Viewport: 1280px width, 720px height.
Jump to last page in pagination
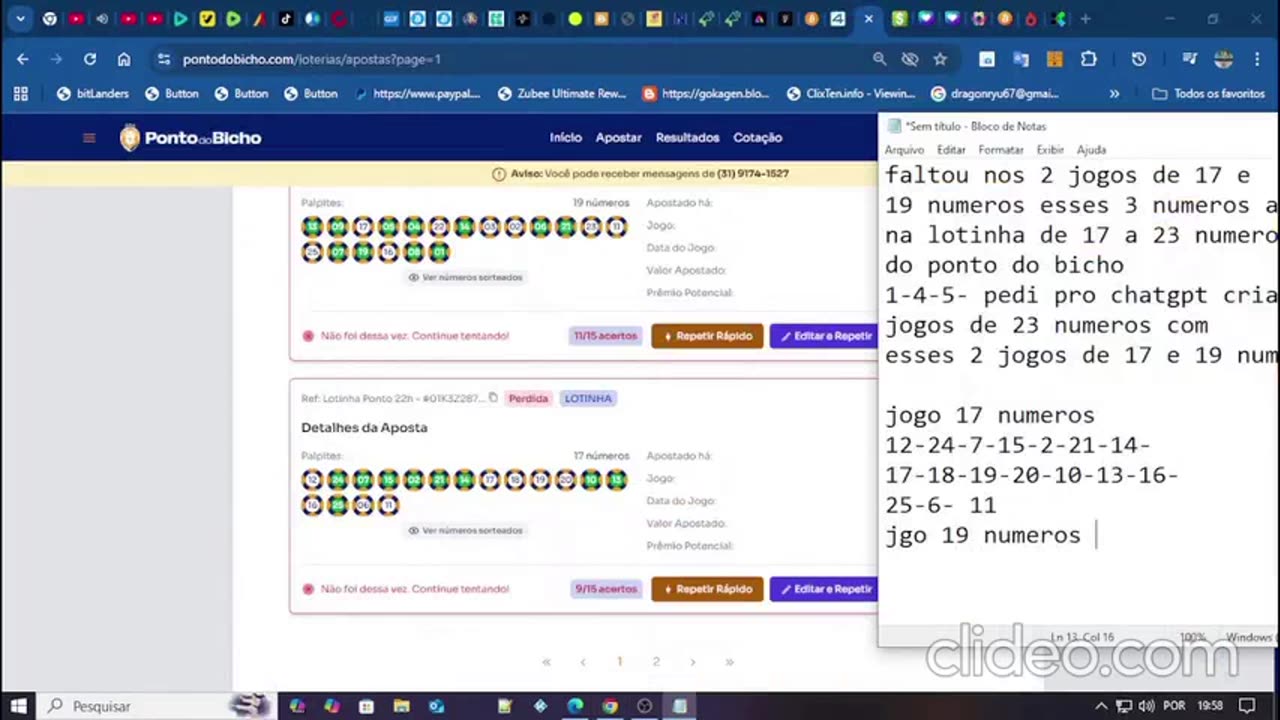pos(729,662)
